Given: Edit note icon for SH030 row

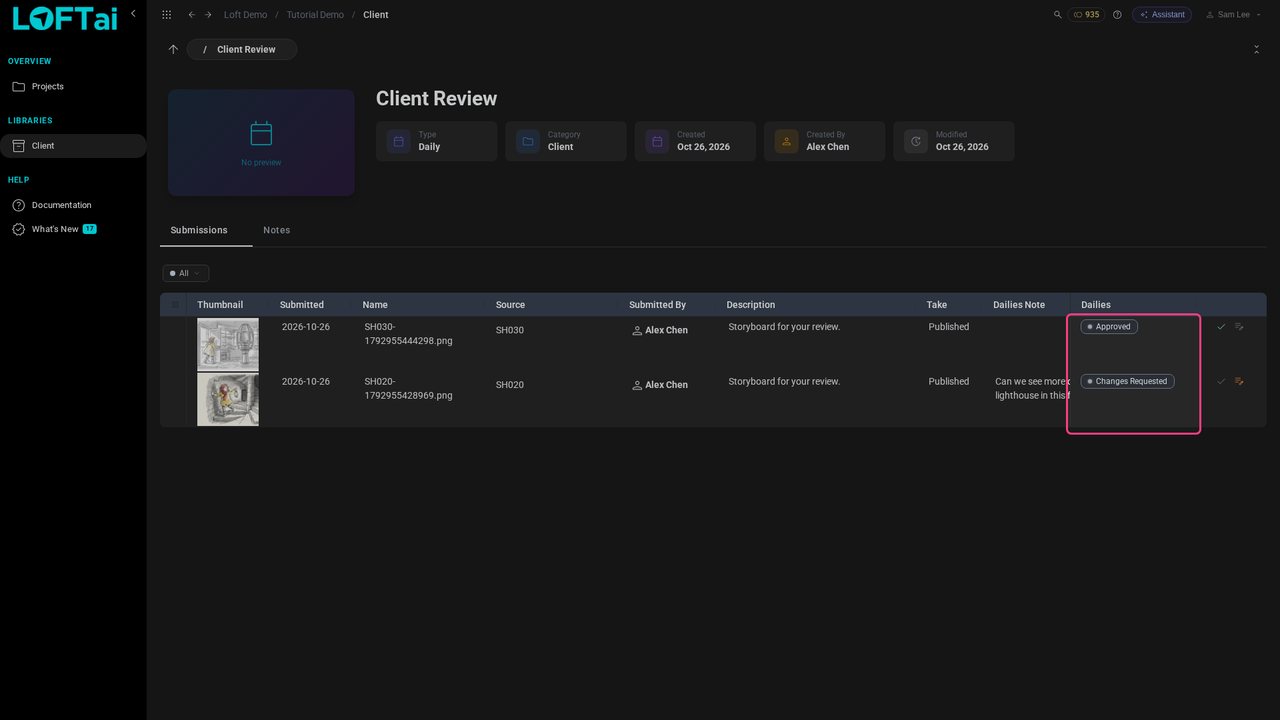Looking at the screenshot, I should (x=1239, y=327).
